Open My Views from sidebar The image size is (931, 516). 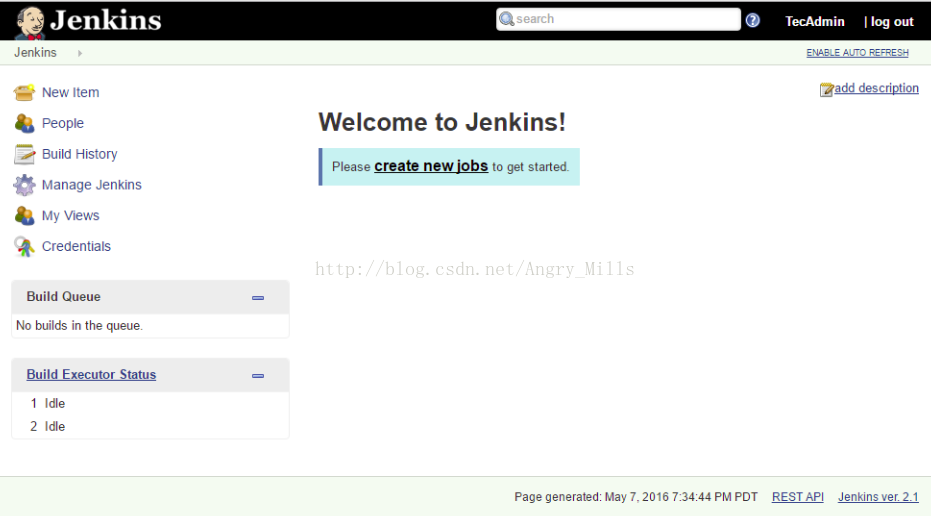[71, 216]
